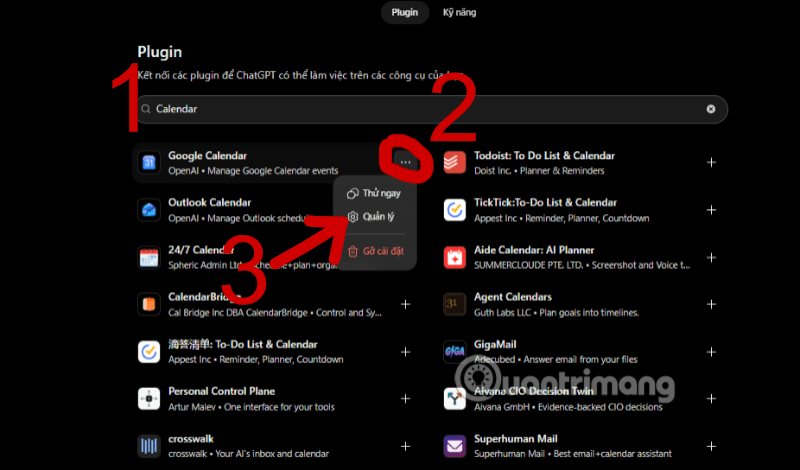Click the Agent Calendars plugin icon
This screenshot has width=800, height=470.
click(455, 305)
